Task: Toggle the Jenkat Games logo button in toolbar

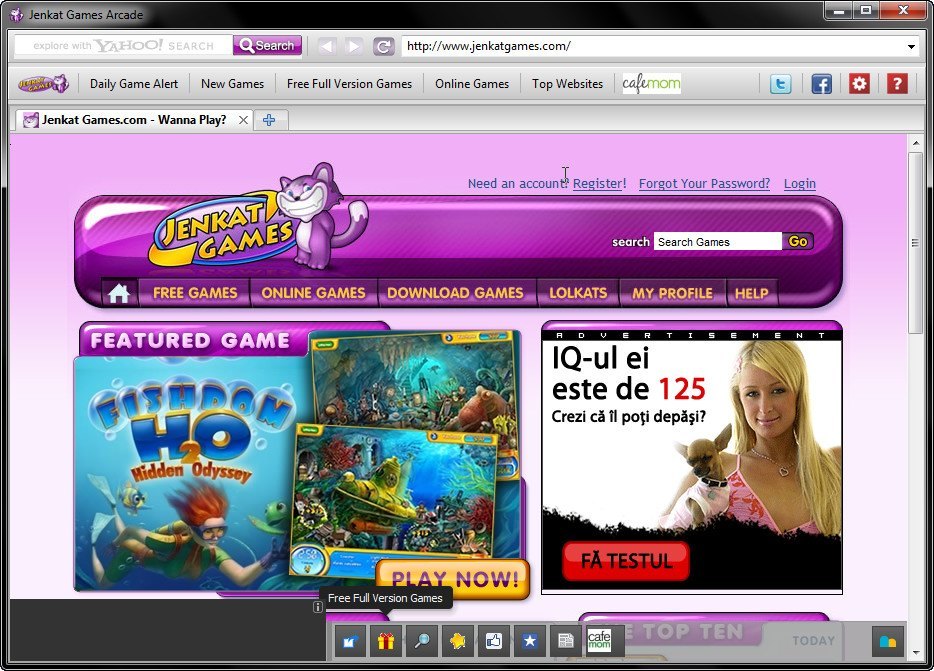Action: pyautogui.click(x=41, y=84)
